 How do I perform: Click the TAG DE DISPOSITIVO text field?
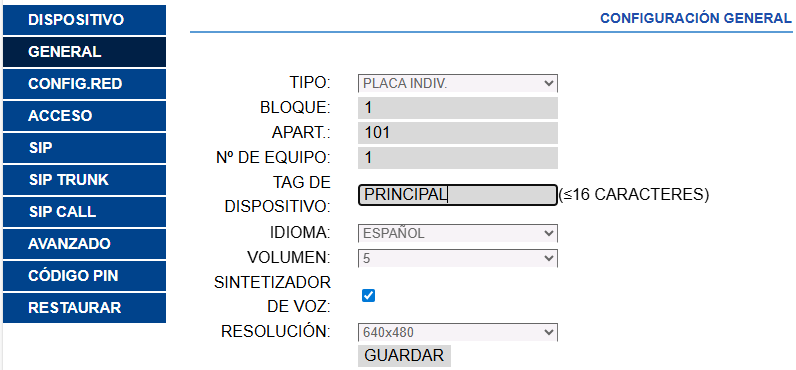pos(457,195)
